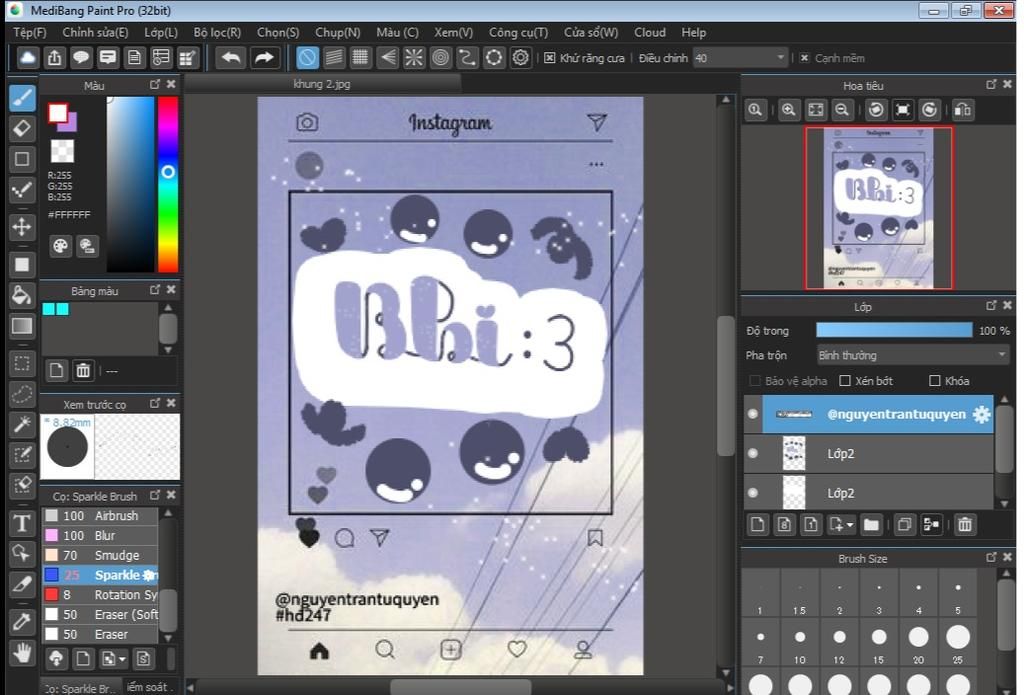Open the Chỉnh sửa(E) menu
1024x695 pixels.
[x=95, y=32]
